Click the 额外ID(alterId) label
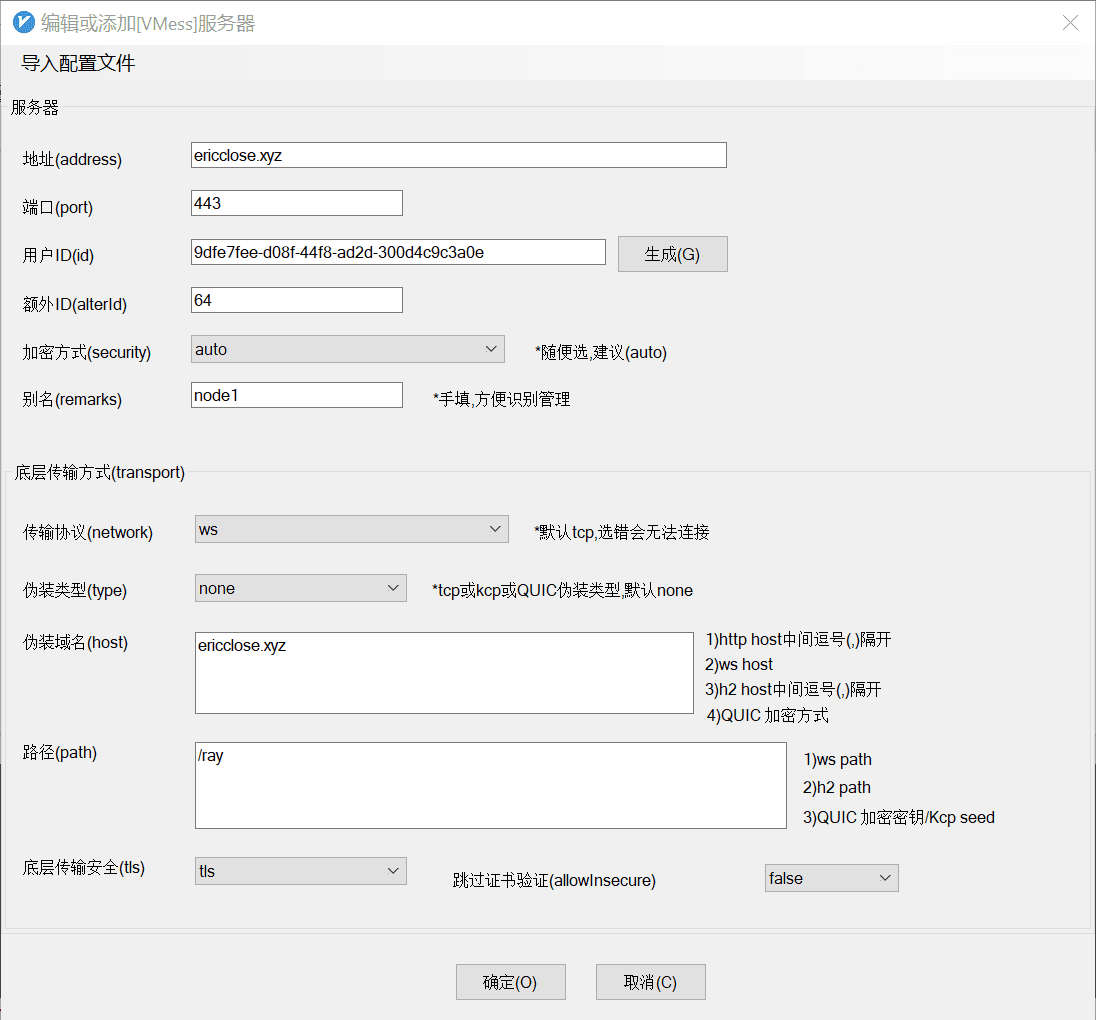Screen dimensions: 1096x1020 pos(75,304)
